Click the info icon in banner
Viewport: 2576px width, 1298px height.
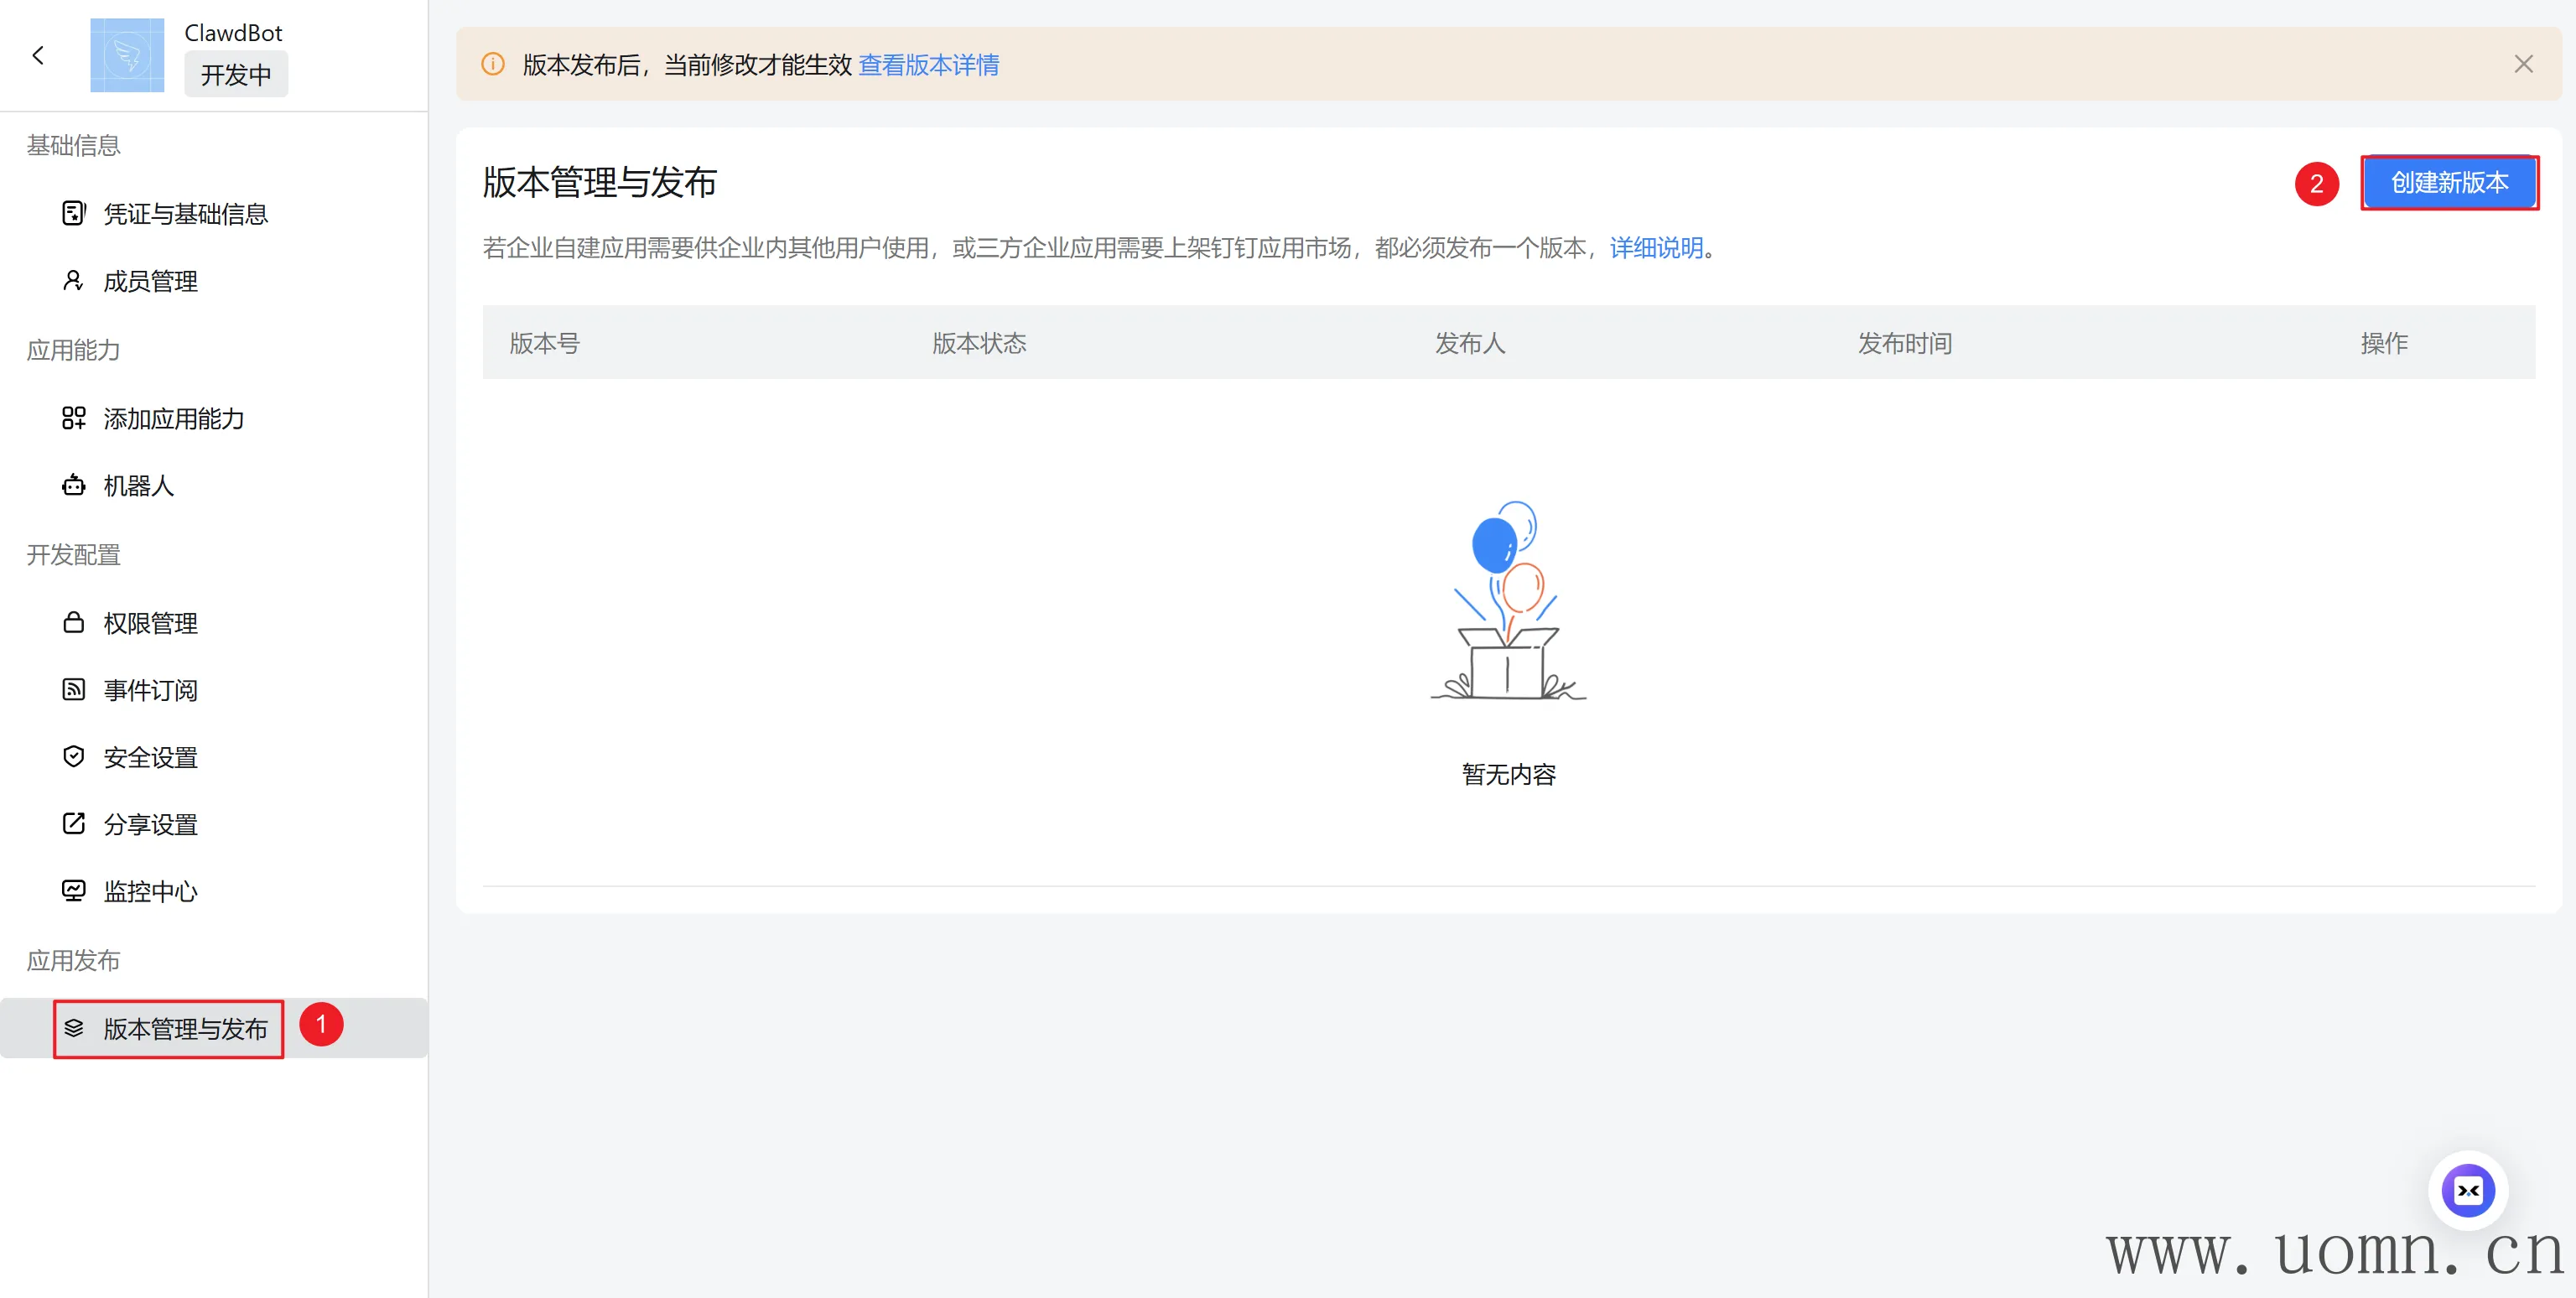point(493,65)
